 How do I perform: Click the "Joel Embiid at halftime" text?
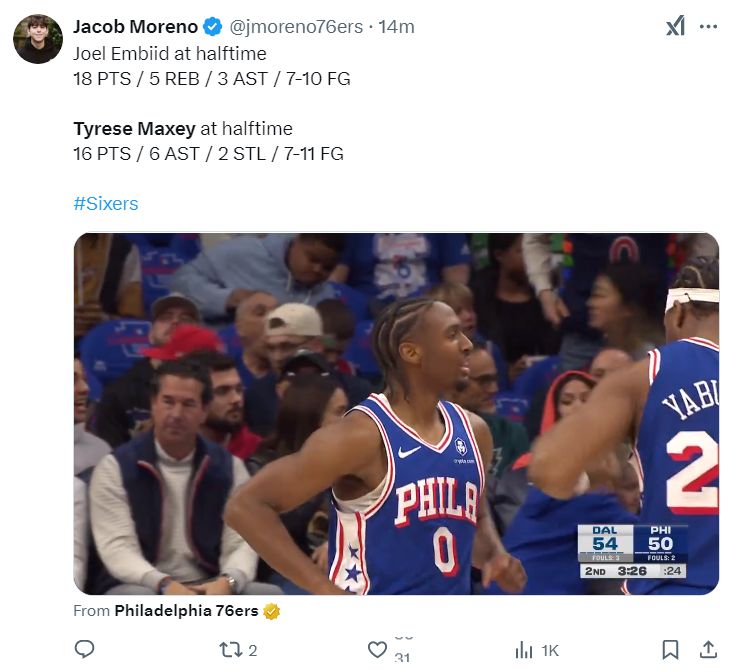[x=170, y=53]
